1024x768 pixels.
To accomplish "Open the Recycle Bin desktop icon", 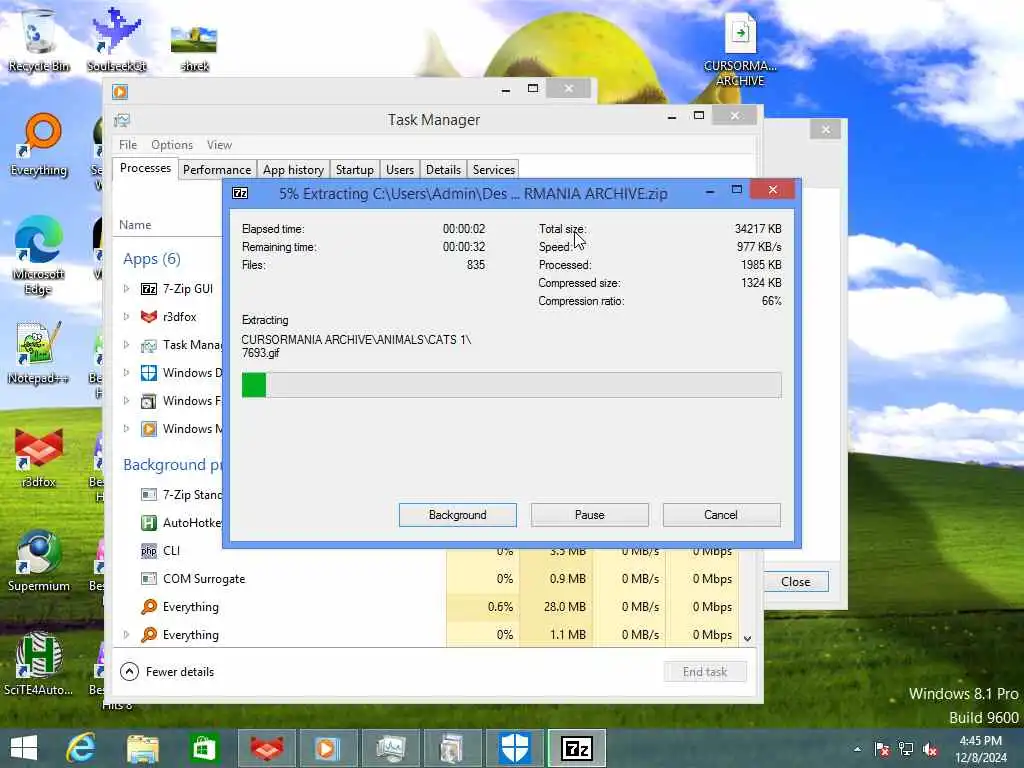I will (x=39, y=40).
